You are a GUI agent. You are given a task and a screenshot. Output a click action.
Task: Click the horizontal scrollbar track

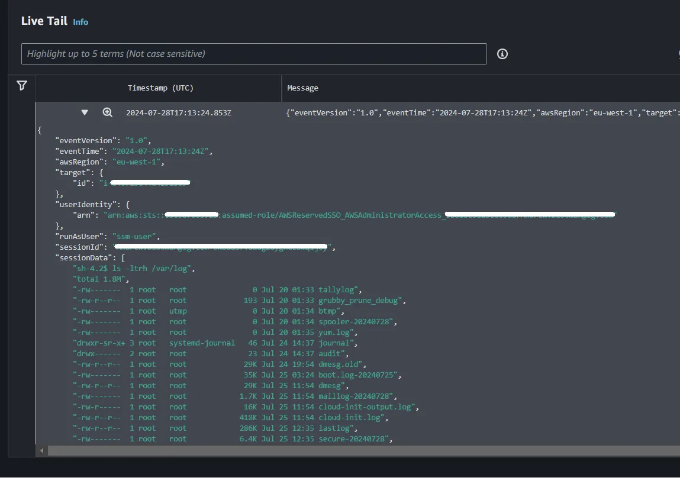pos(363,451)
